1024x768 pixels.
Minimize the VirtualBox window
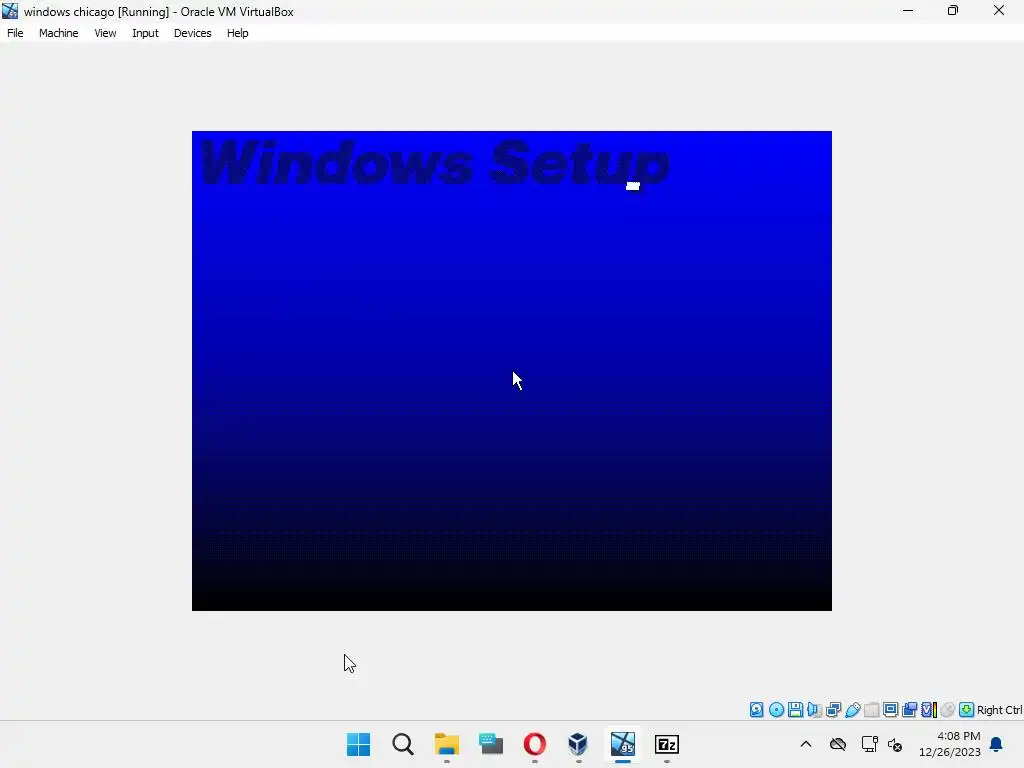(x=908, y=10)
